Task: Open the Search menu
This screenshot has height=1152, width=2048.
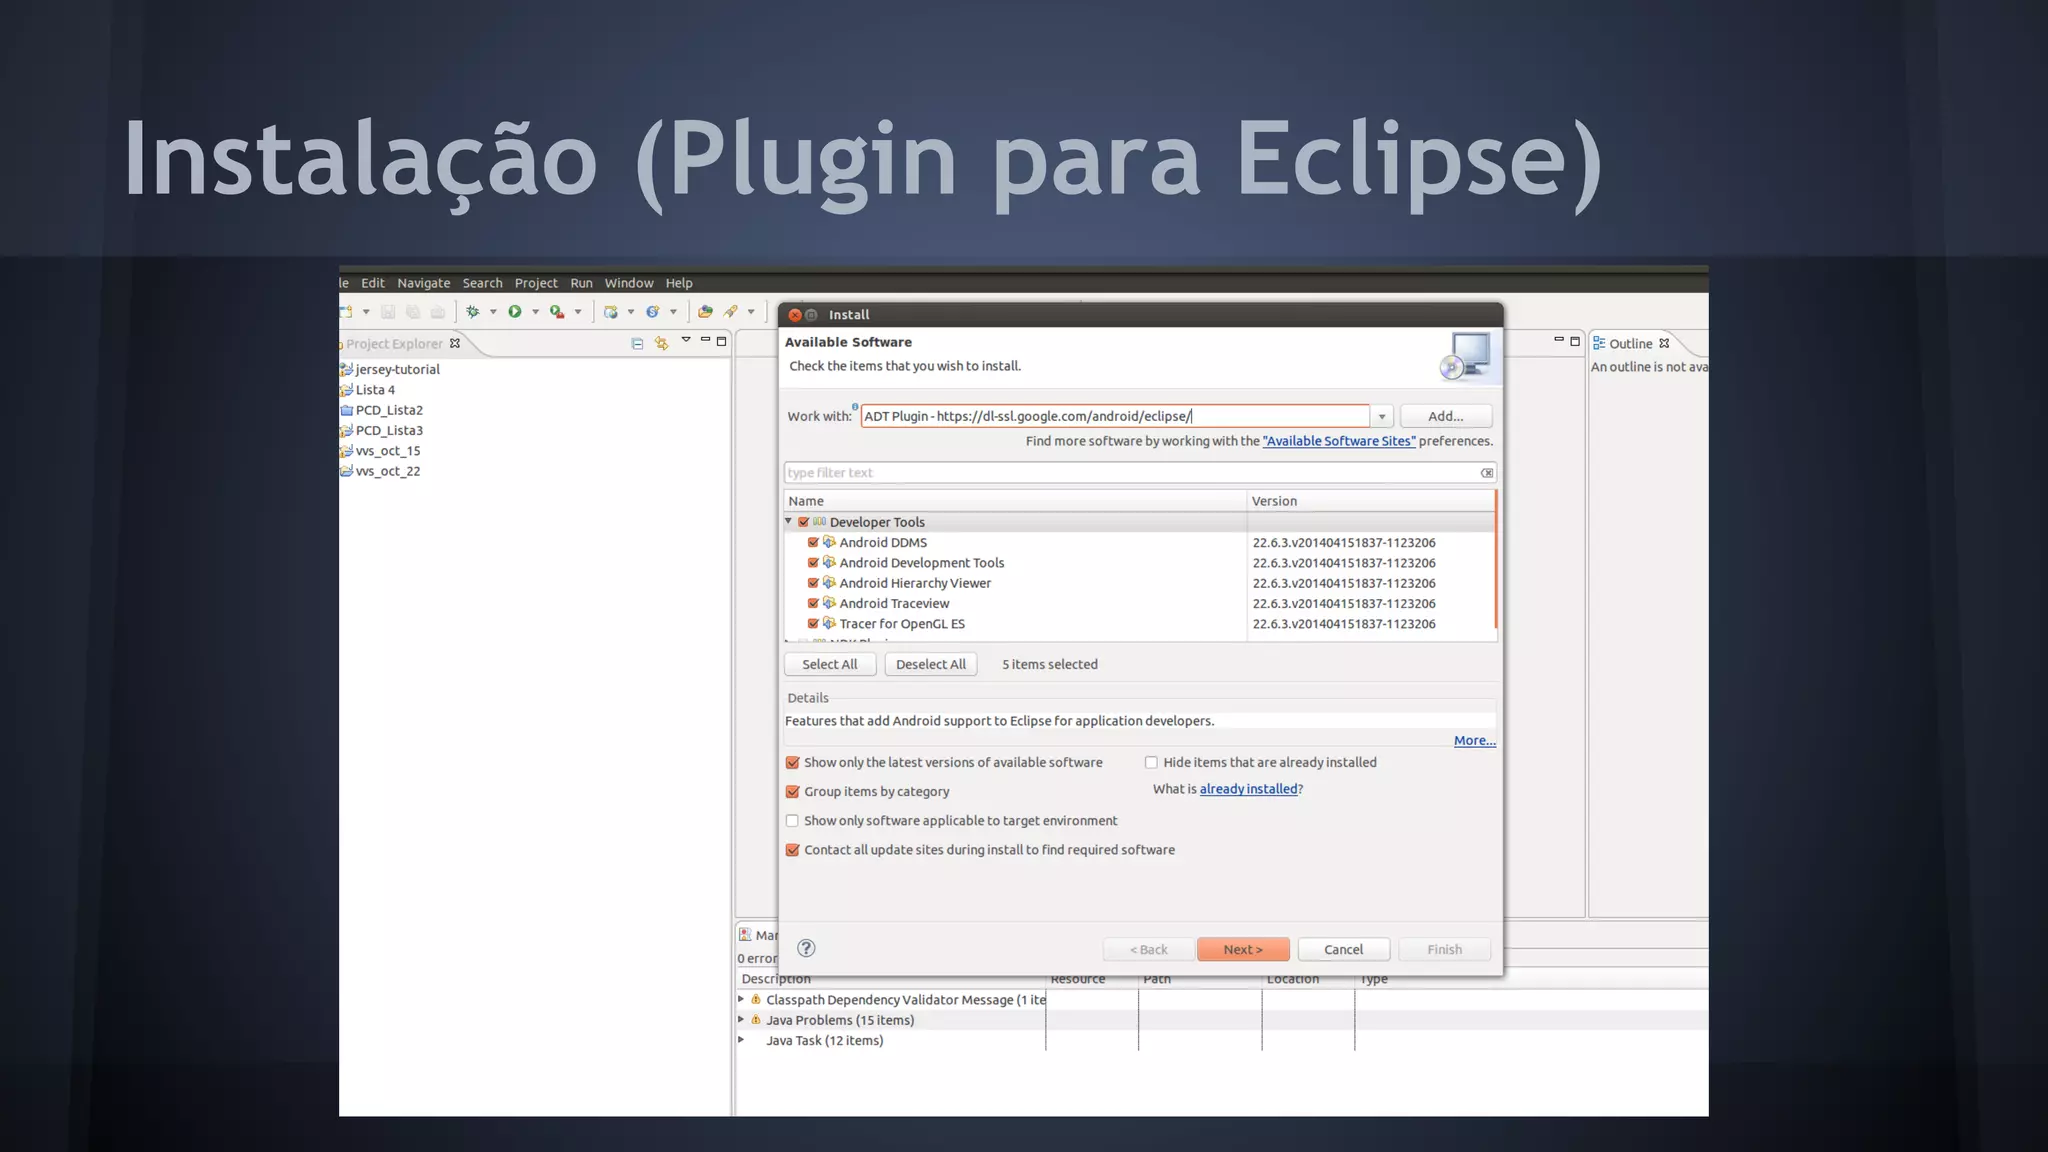Action: point(482,283)
